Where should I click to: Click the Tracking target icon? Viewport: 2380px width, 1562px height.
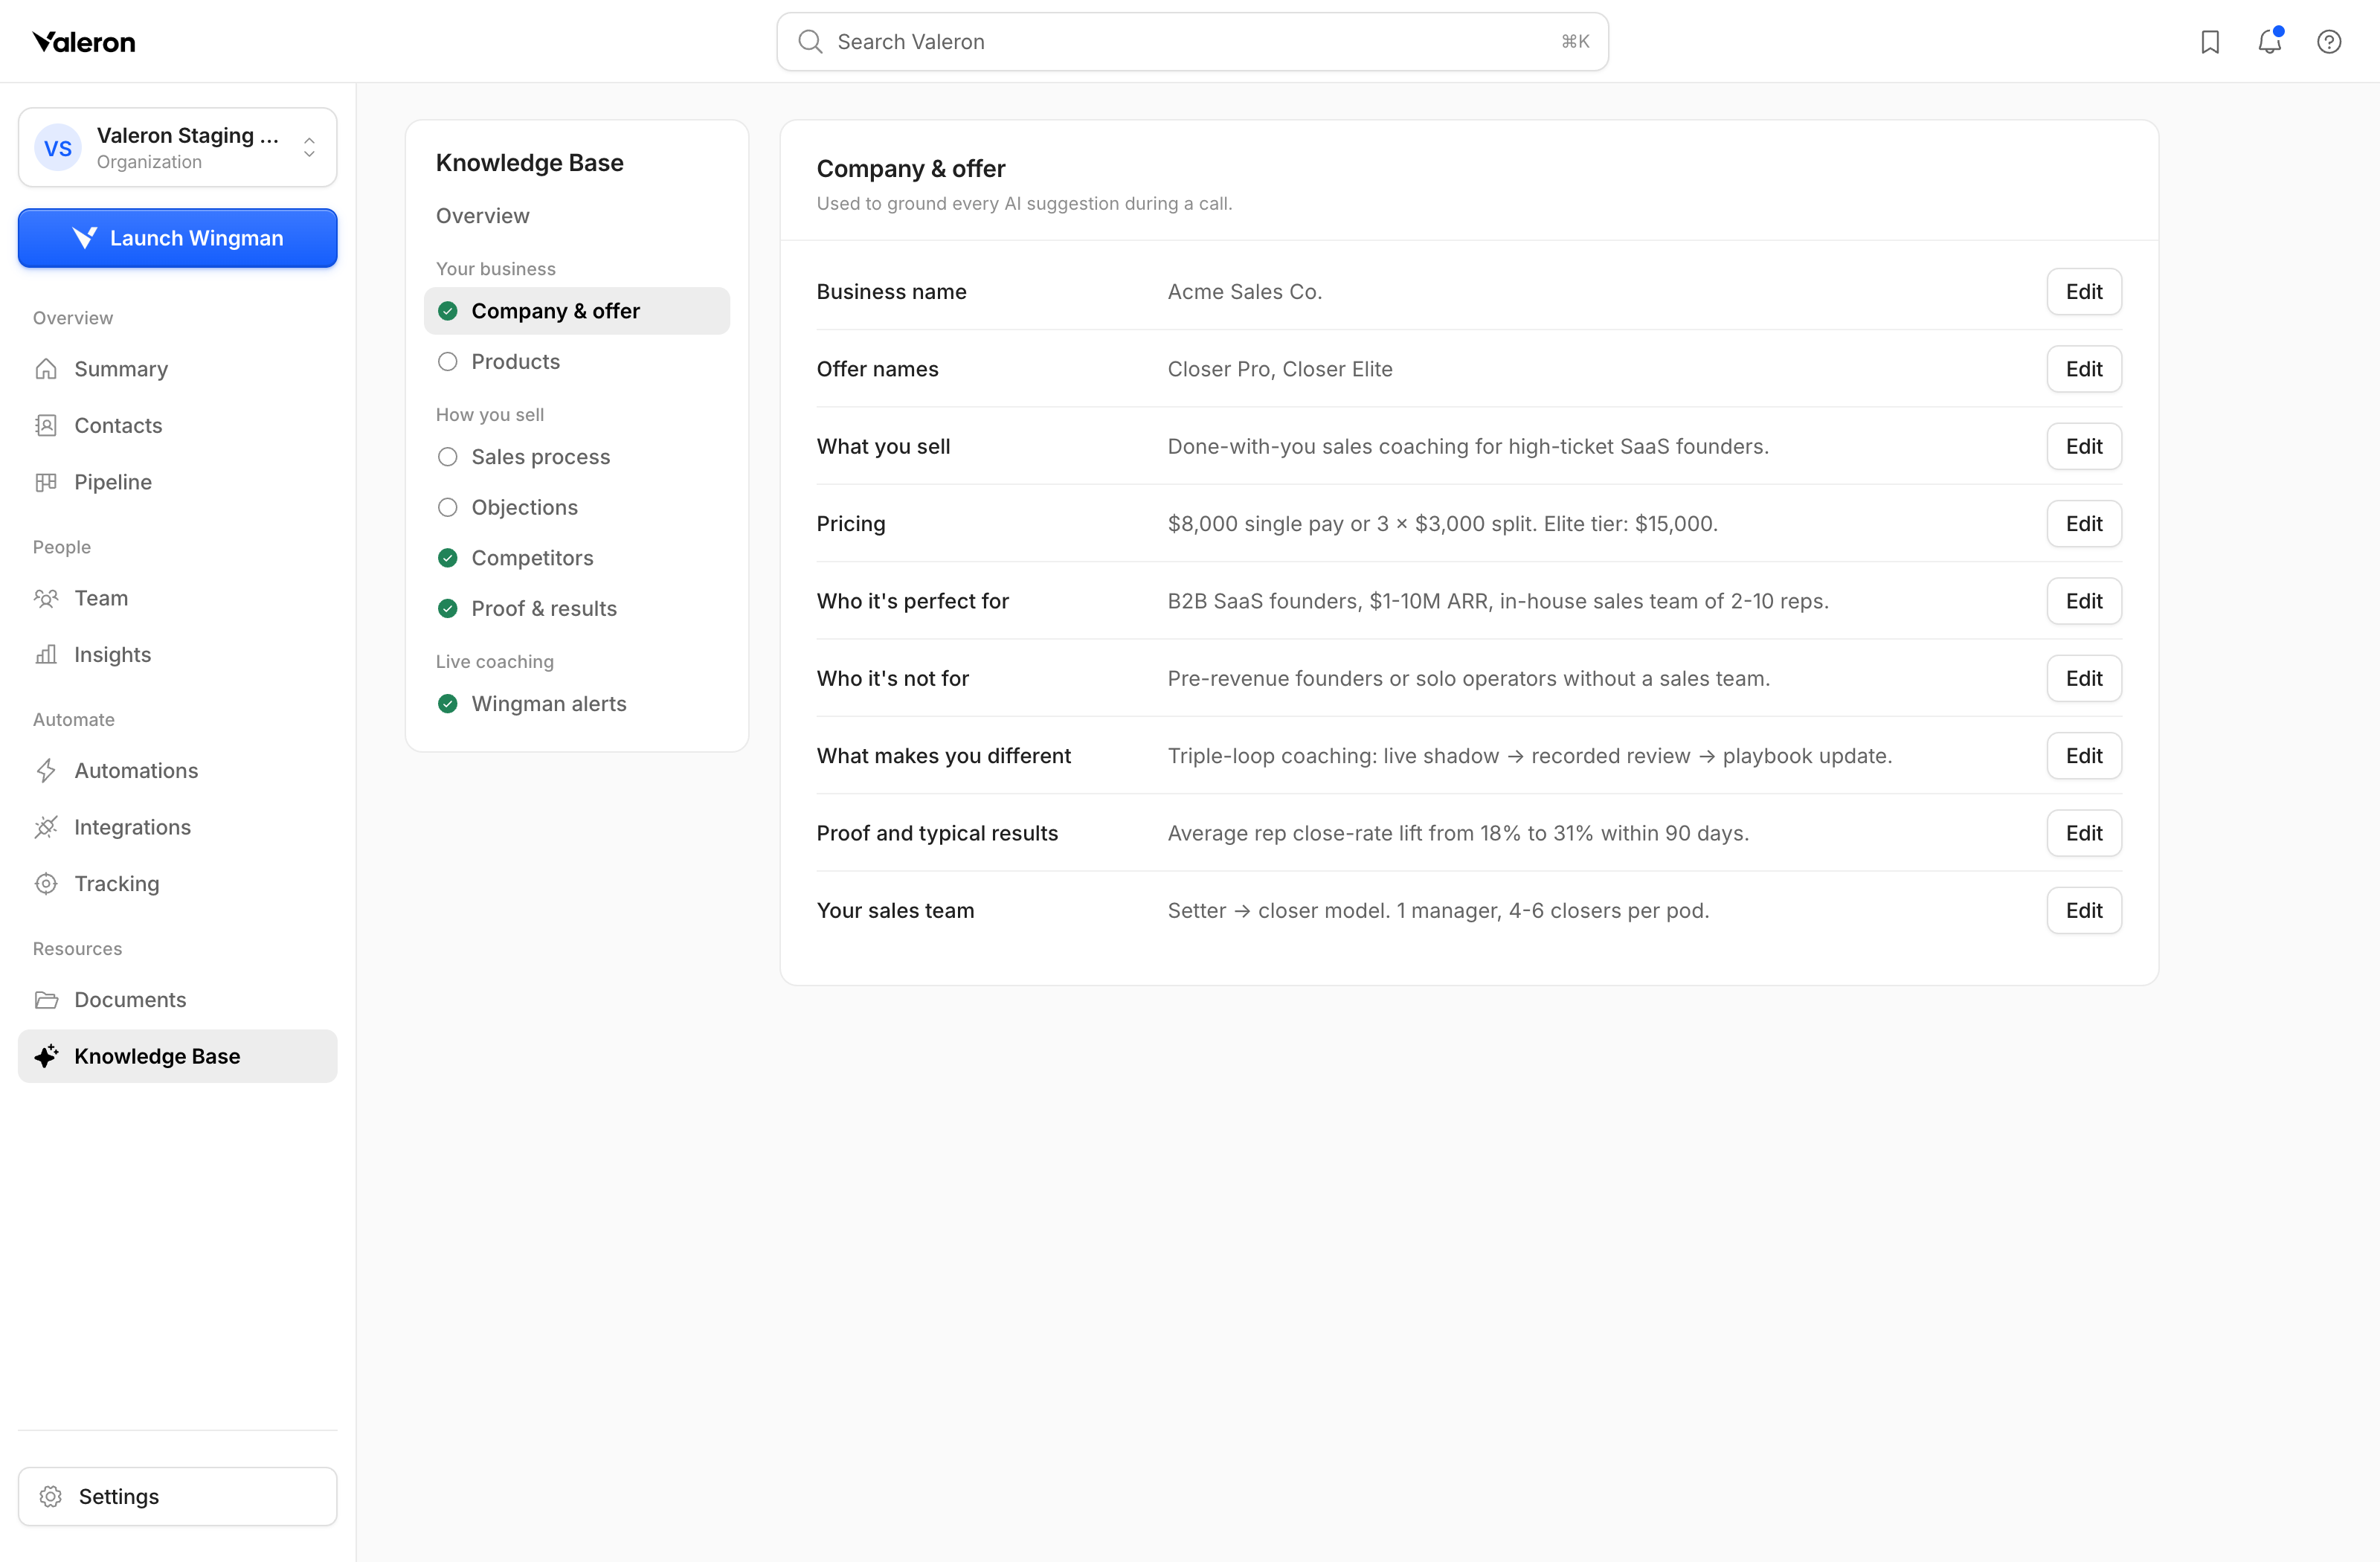click(x=46, y=884)
